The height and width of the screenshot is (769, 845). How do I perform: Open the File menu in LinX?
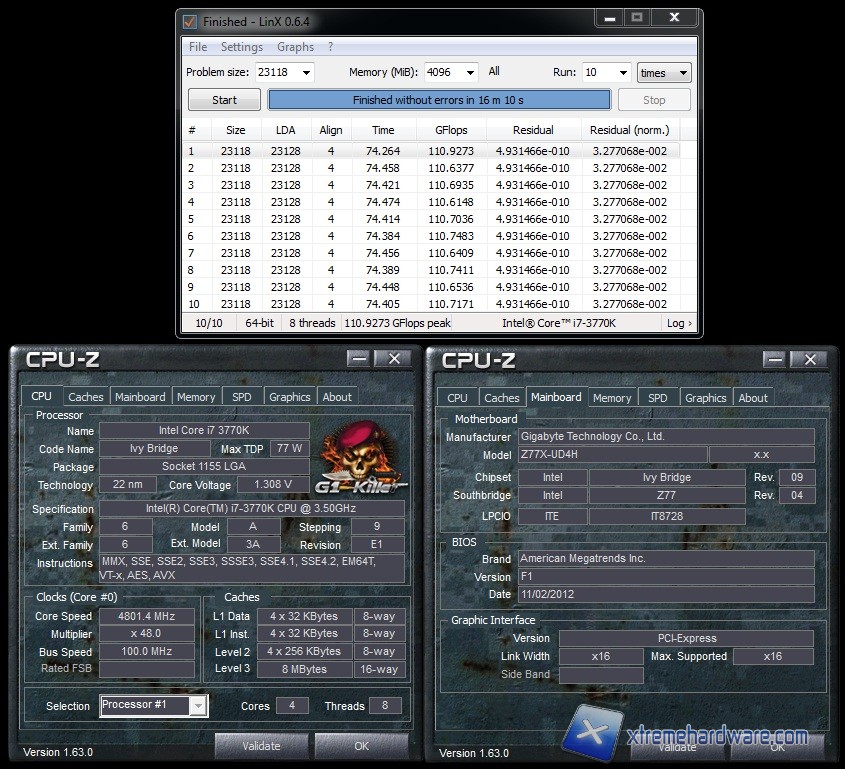tap(198, 47)
